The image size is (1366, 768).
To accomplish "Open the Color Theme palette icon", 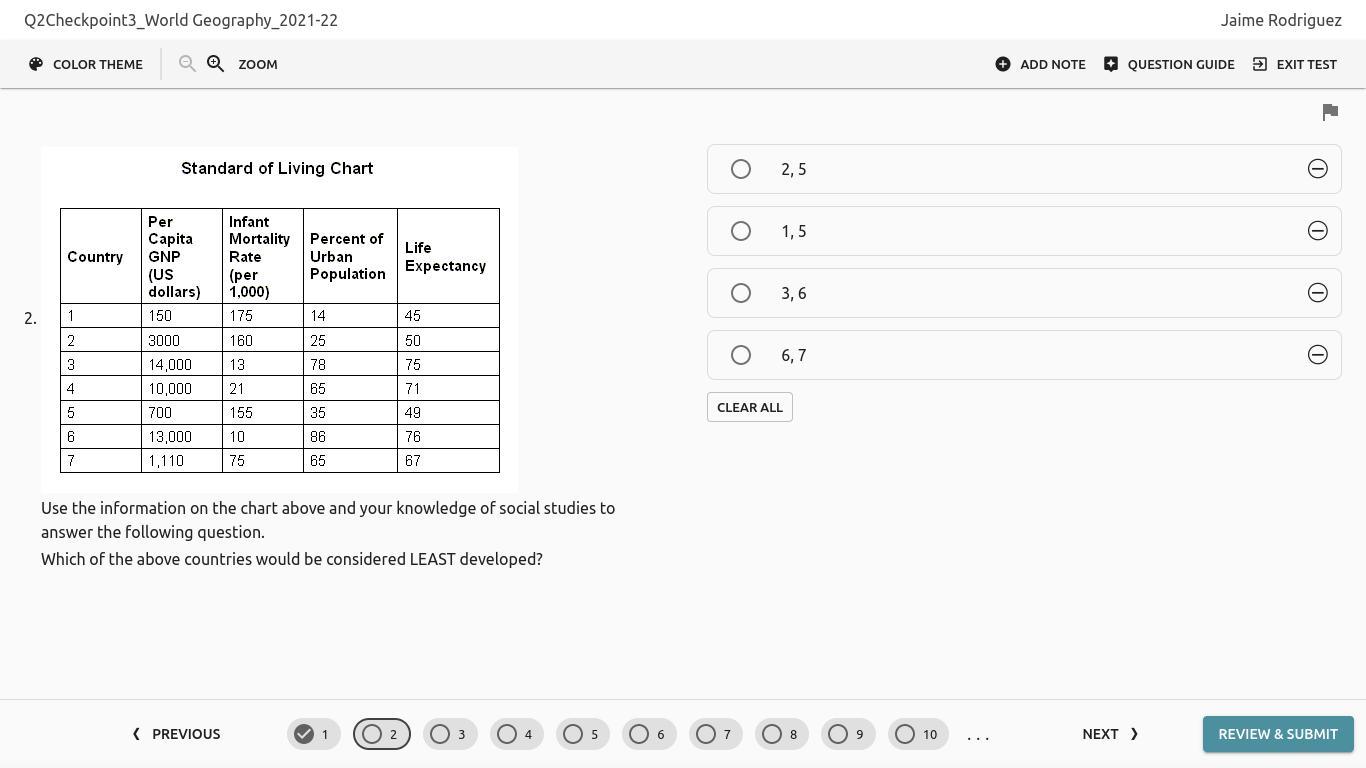I will pos(36,64).
